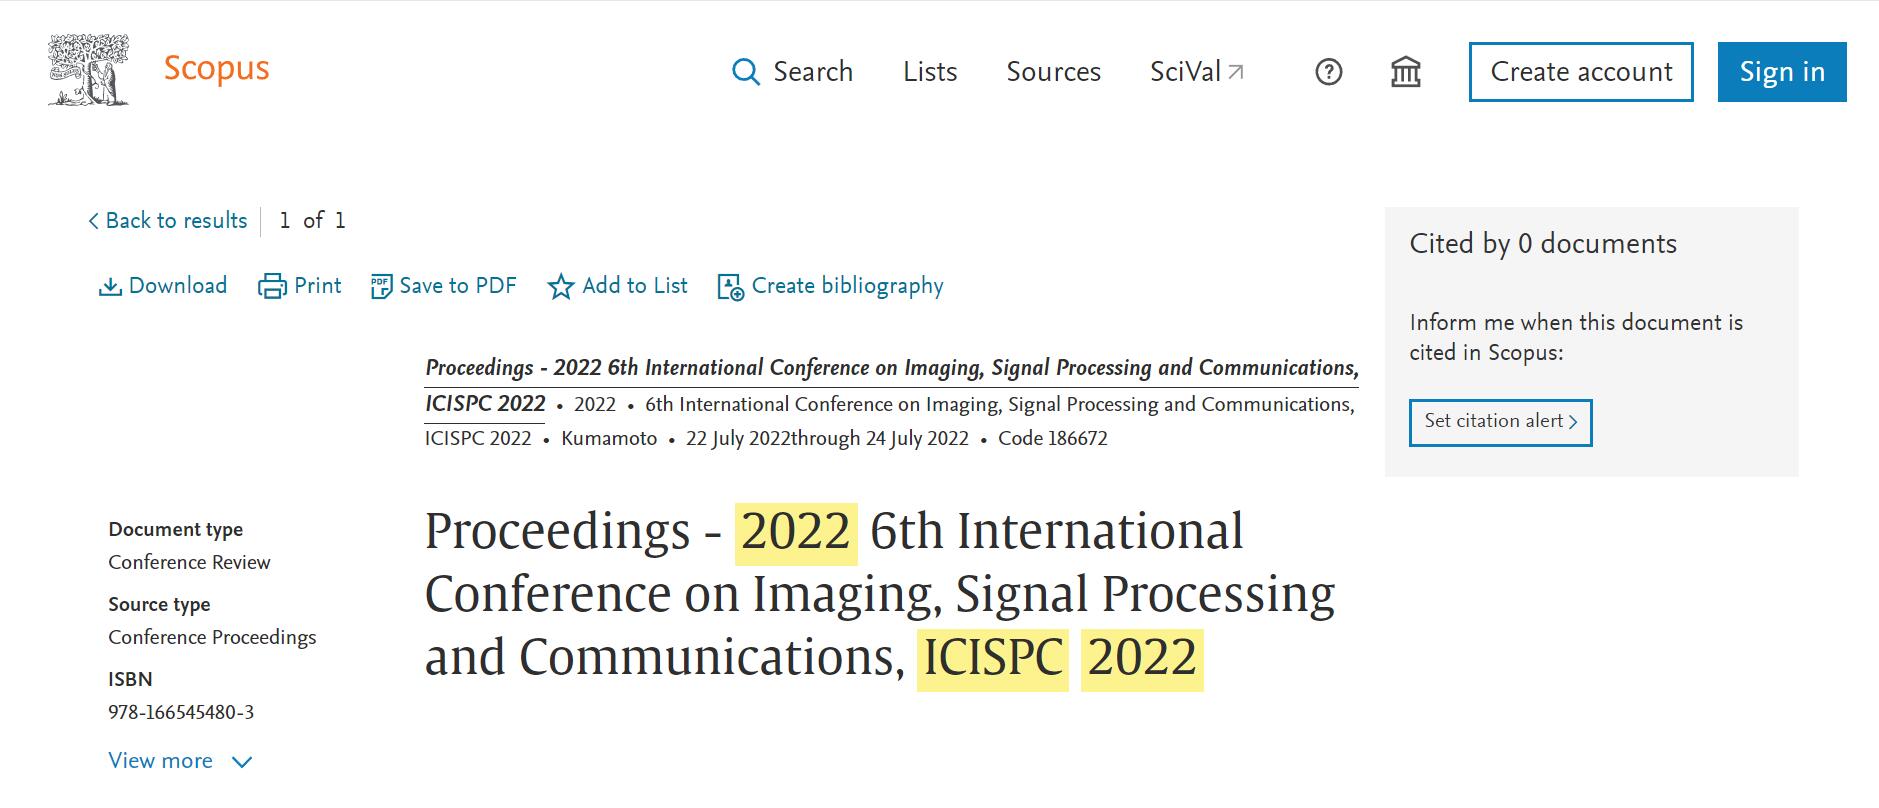Click the Sign in button
The width and height of the screenshot is (1879, 808).
pos(1782,72)
